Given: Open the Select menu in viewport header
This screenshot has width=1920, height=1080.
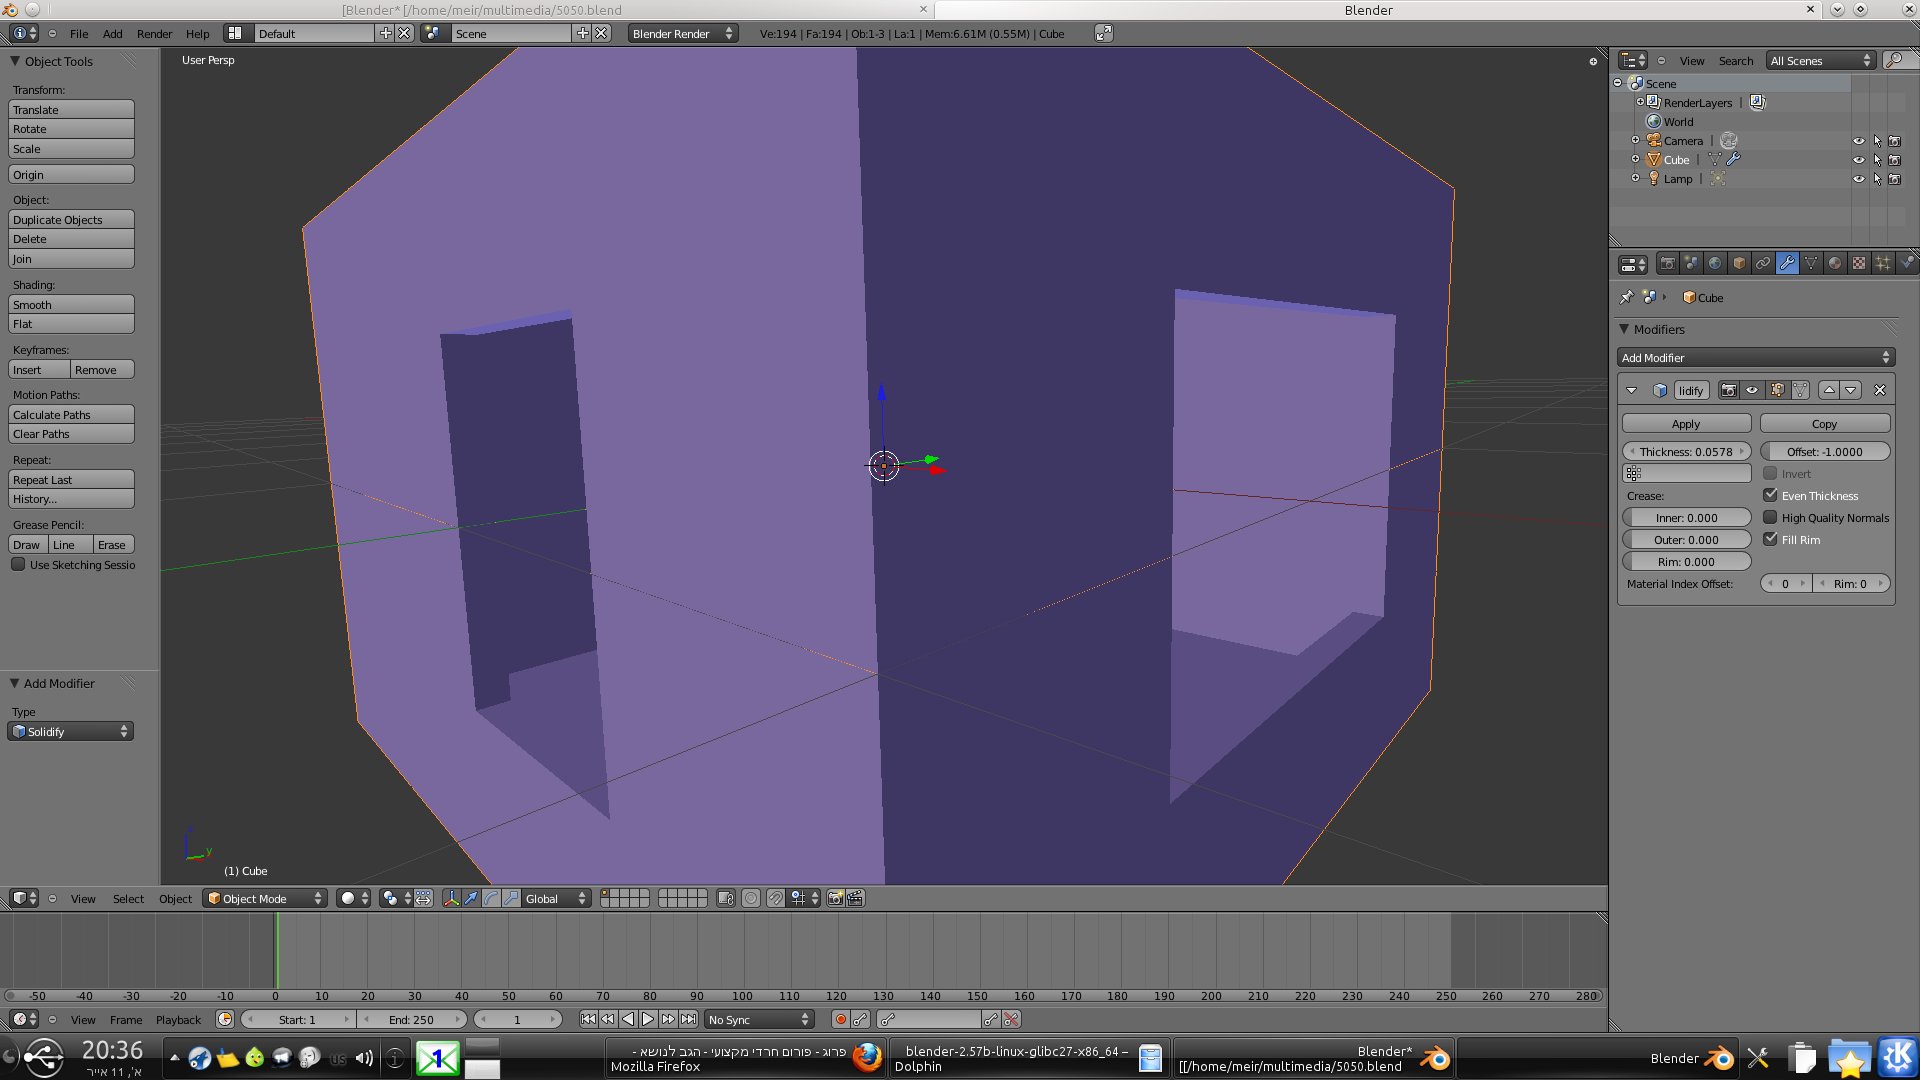Looking at the screenshot, I should click(128, 899).
